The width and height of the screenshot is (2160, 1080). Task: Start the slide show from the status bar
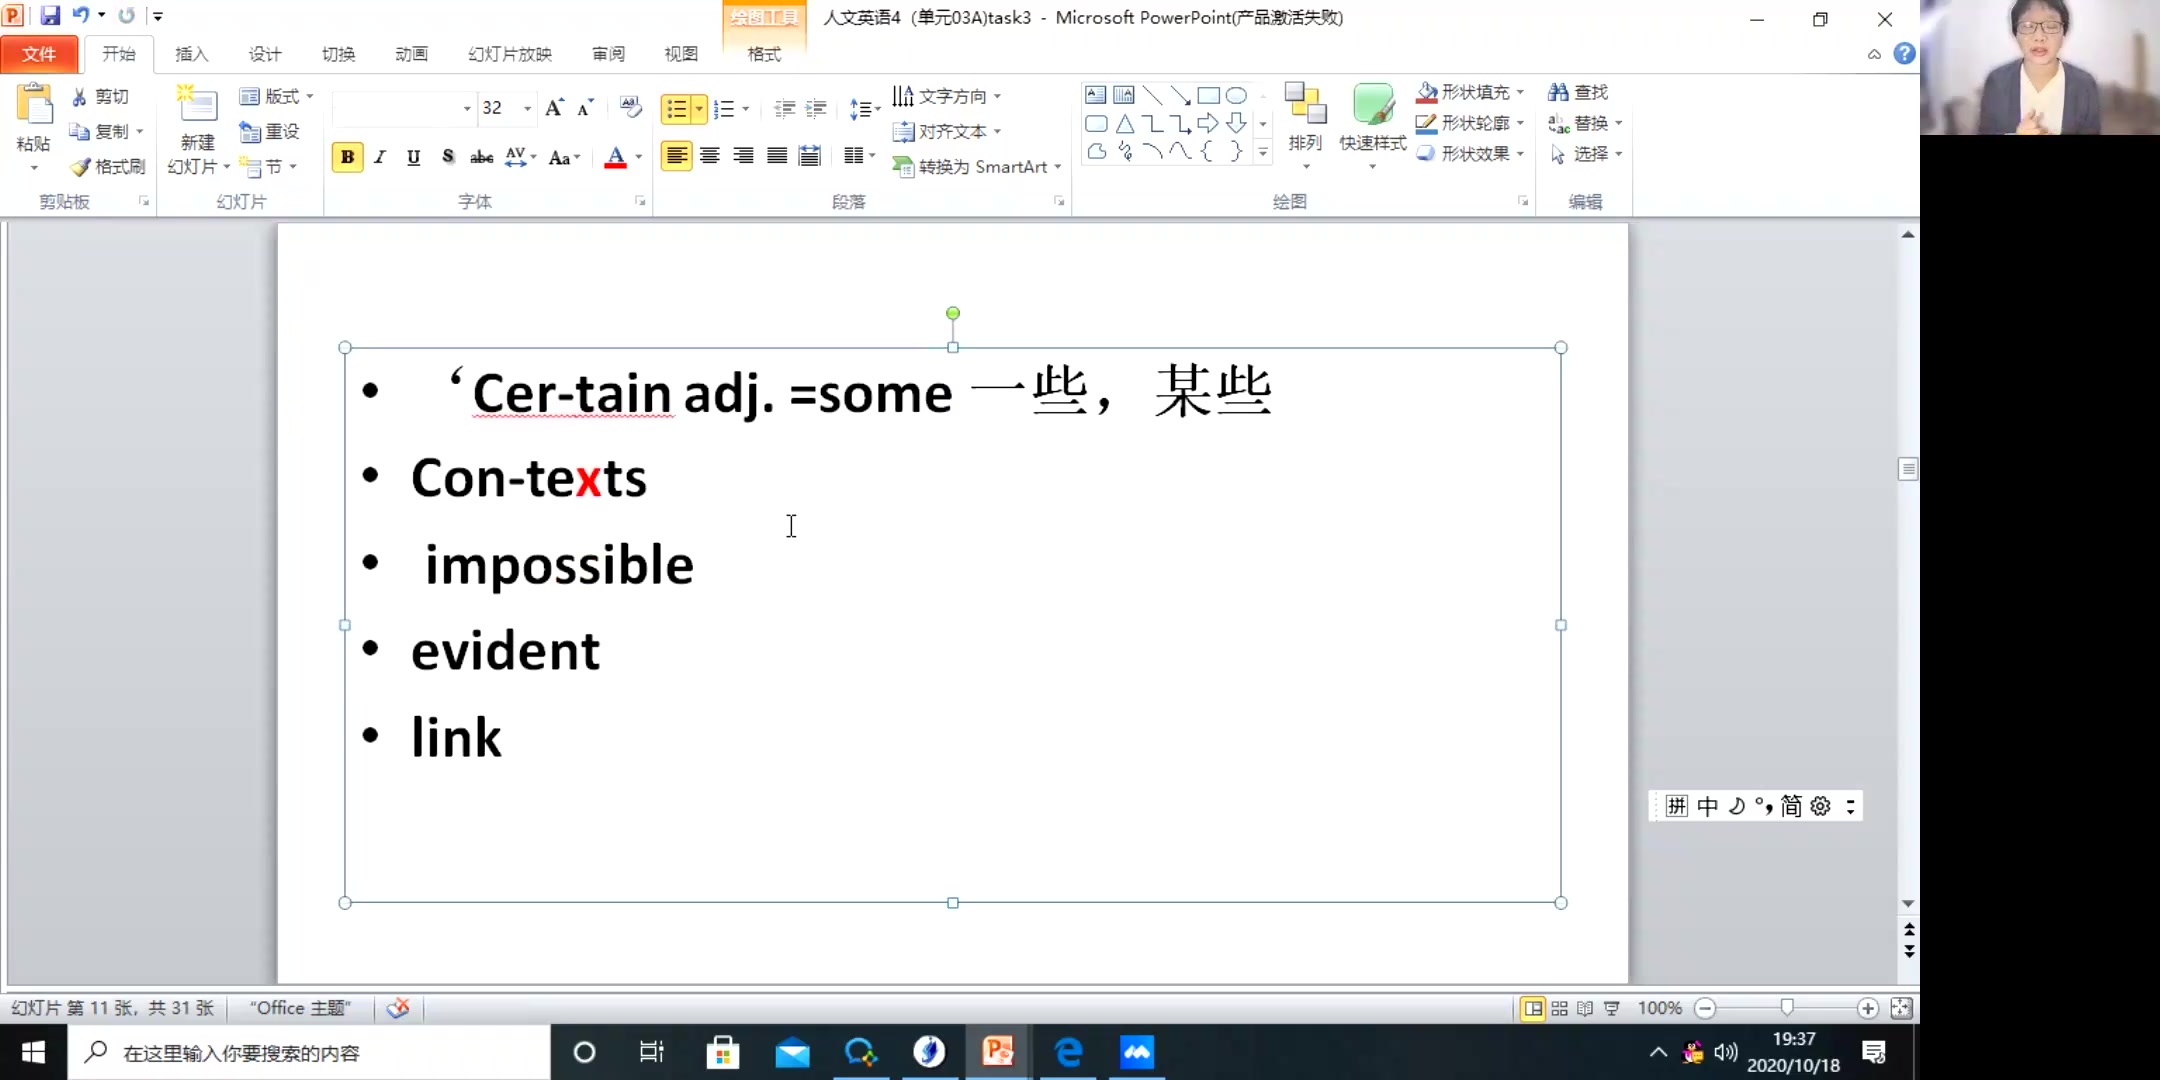[x=1612, y=1008]
